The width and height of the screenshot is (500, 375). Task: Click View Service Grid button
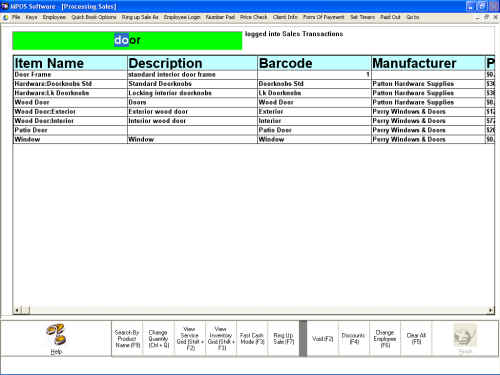pyautogui.click(x=190, y=339)
